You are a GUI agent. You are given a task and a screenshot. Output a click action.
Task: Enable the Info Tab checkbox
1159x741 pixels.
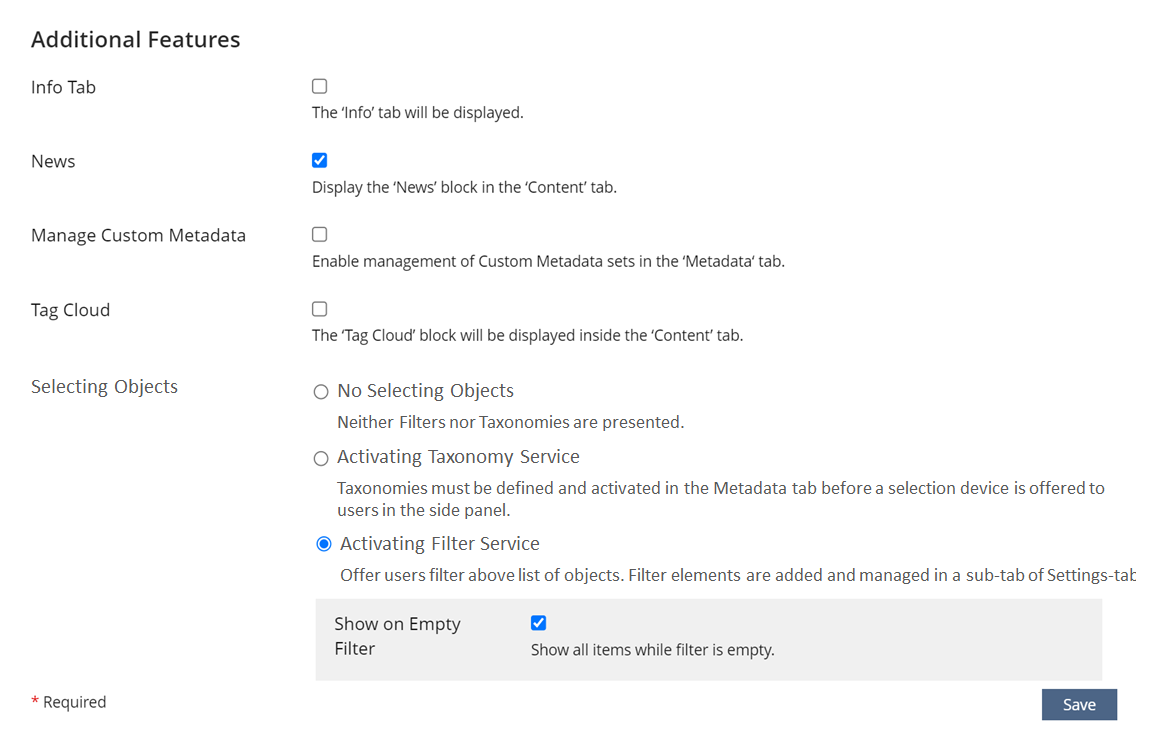320,87
